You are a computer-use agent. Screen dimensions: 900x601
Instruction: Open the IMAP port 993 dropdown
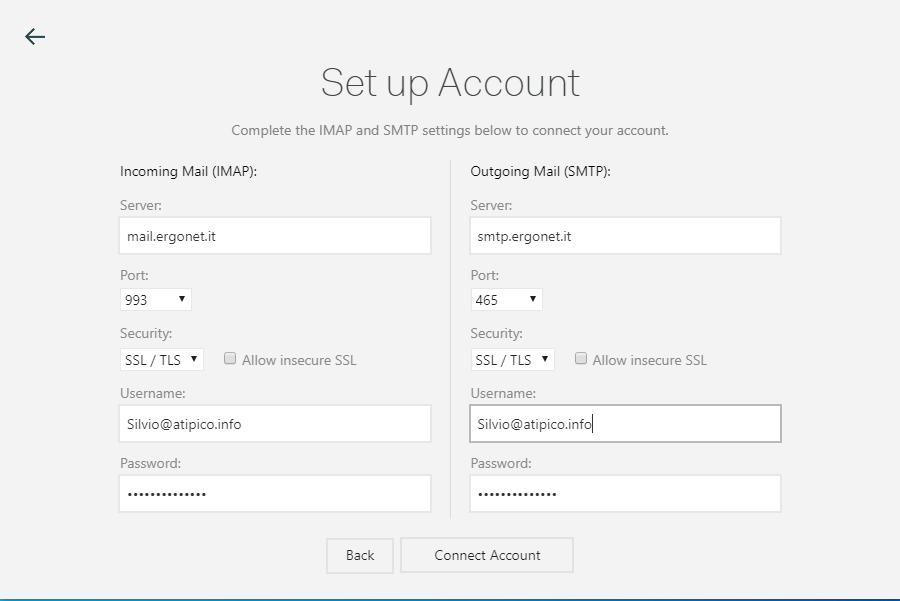click(x=156, y=300)
